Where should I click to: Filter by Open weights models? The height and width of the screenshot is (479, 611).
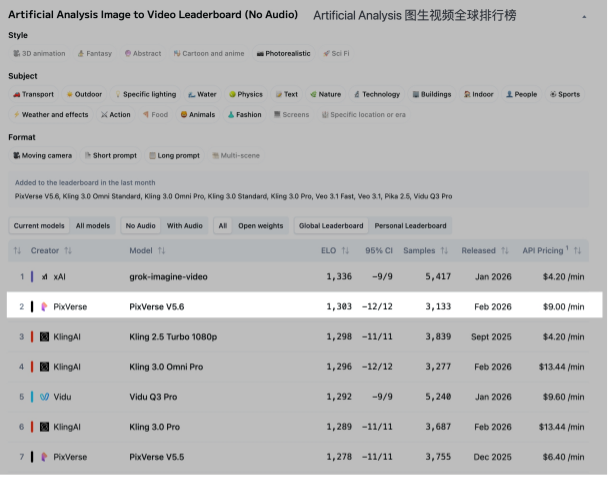pos(260,226)
